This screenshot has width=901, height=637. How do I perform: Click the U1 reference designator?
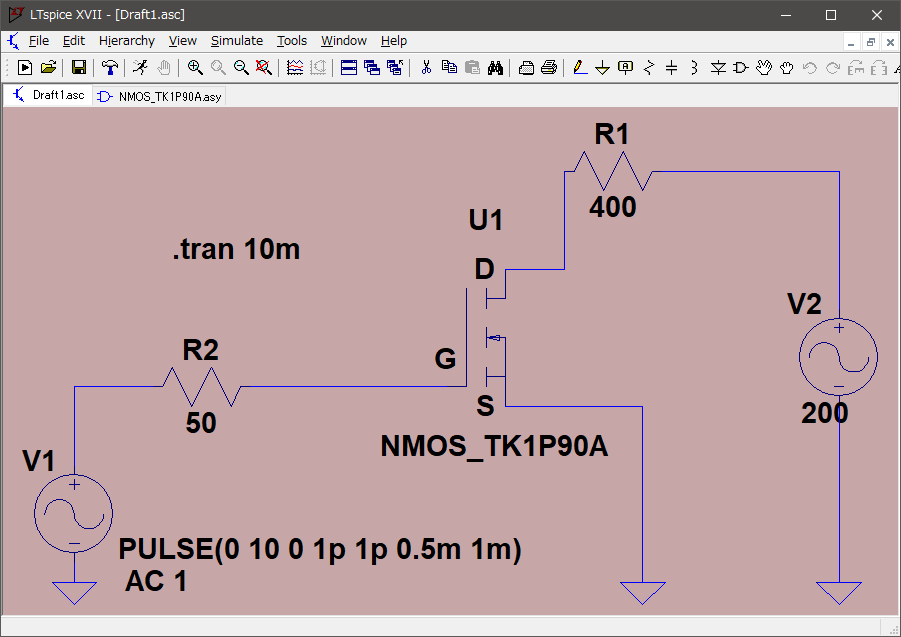[x=486, y=220]
